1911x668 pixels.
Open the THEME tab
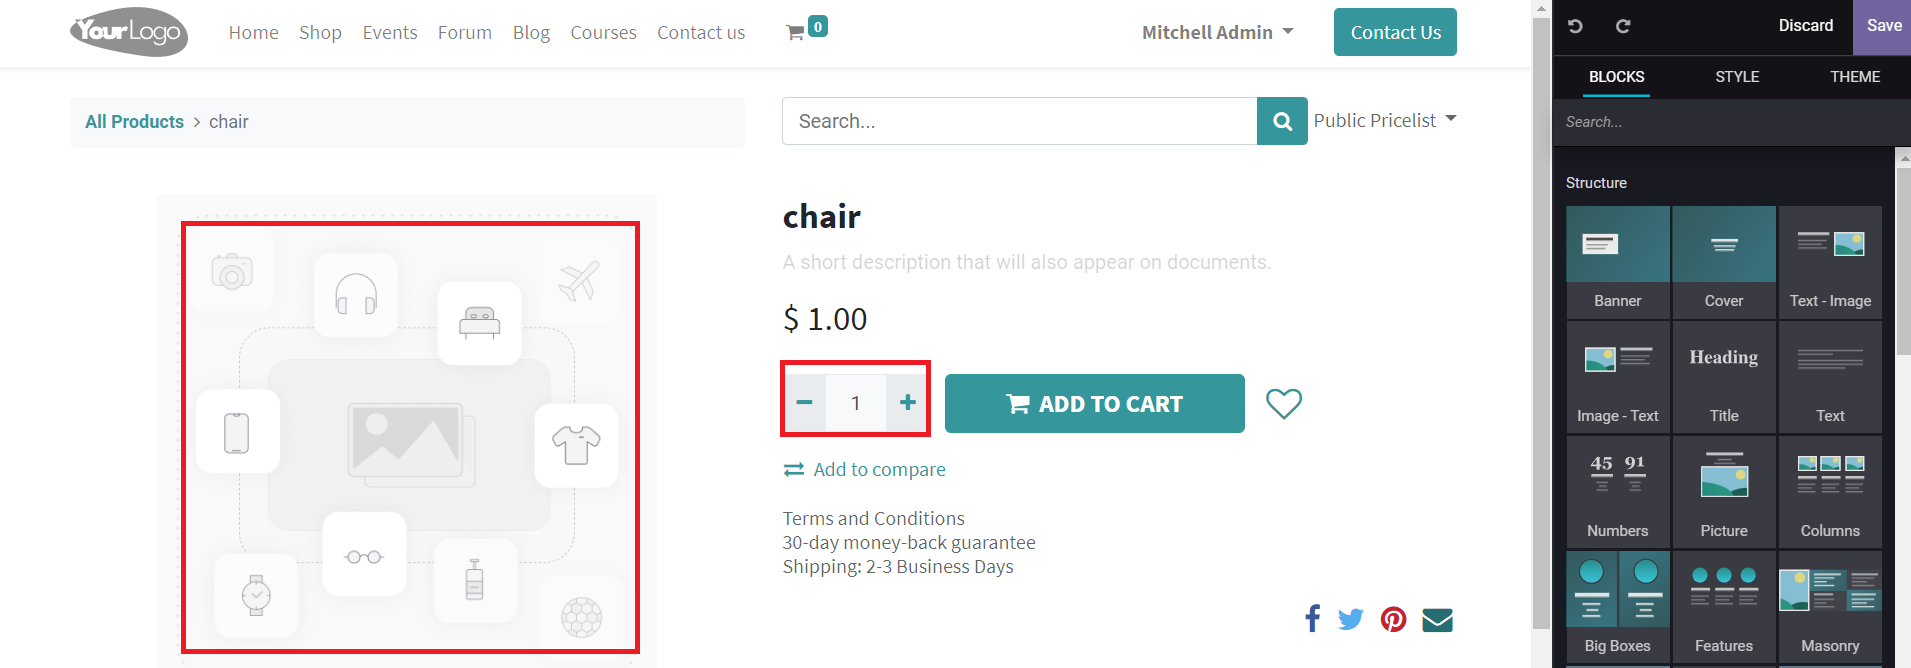[1854, 77]
